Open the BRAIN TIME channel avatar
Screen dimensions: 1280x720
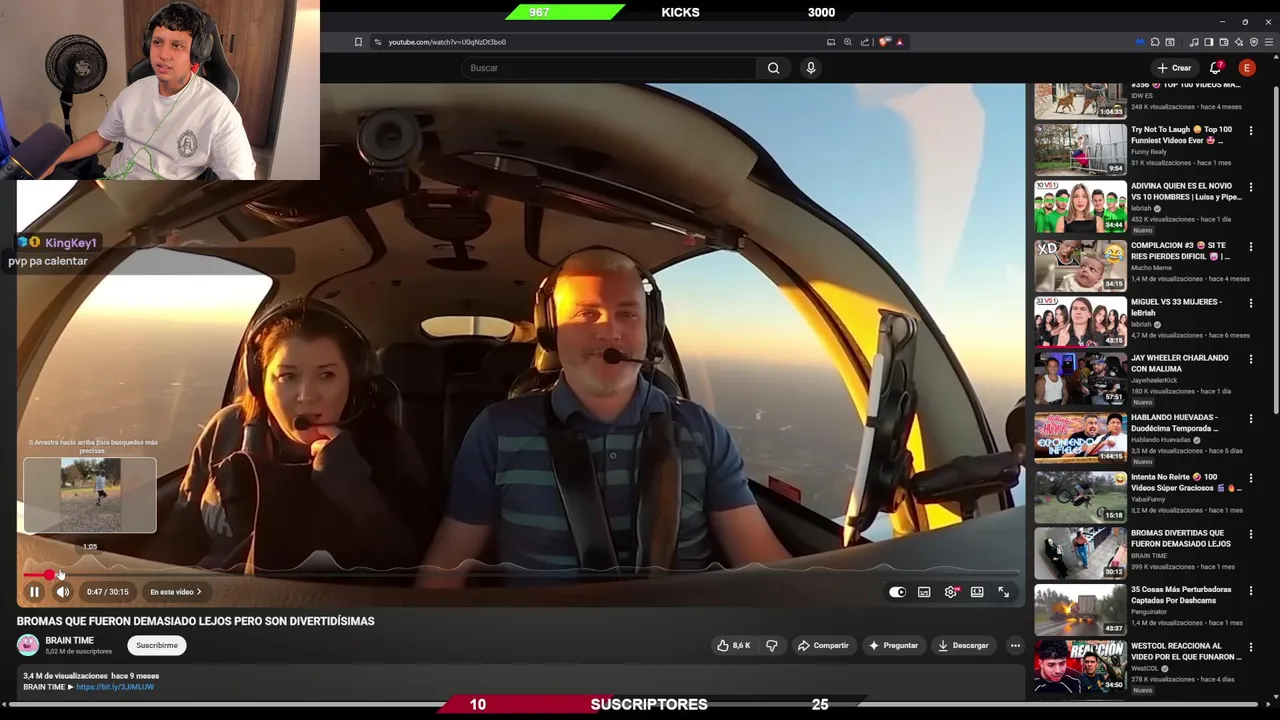tap(28, 646)
